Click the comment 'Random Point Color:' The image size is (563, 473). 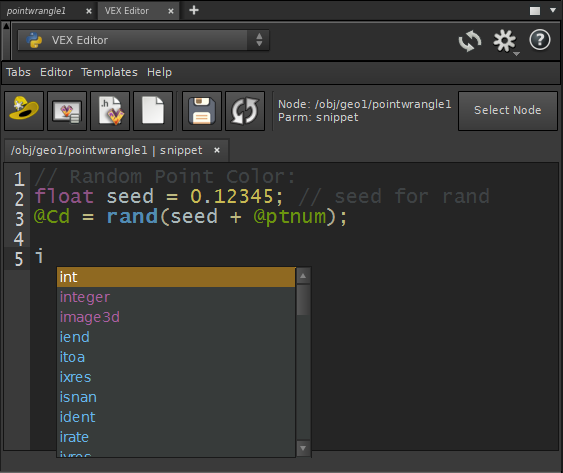(183, 176)
